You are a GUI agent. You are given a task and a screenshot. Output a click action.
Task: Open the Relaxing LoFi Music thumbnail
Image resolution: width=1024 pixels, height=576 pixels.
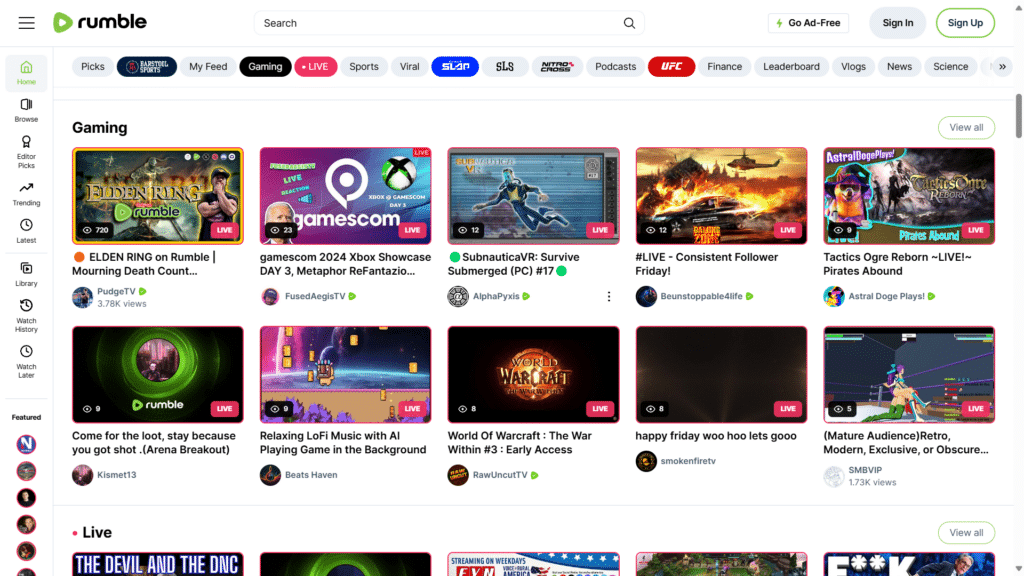pos(345,375)
